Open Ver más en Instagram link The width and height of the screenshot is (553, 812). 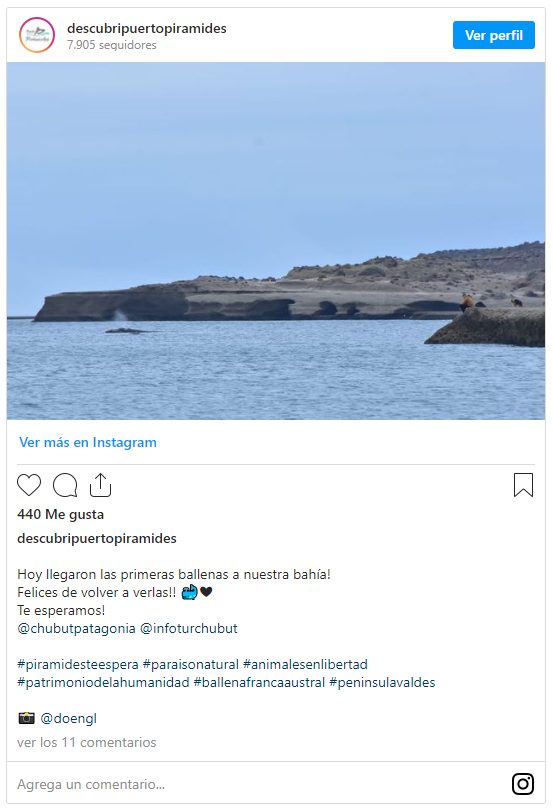click(88, 442)
